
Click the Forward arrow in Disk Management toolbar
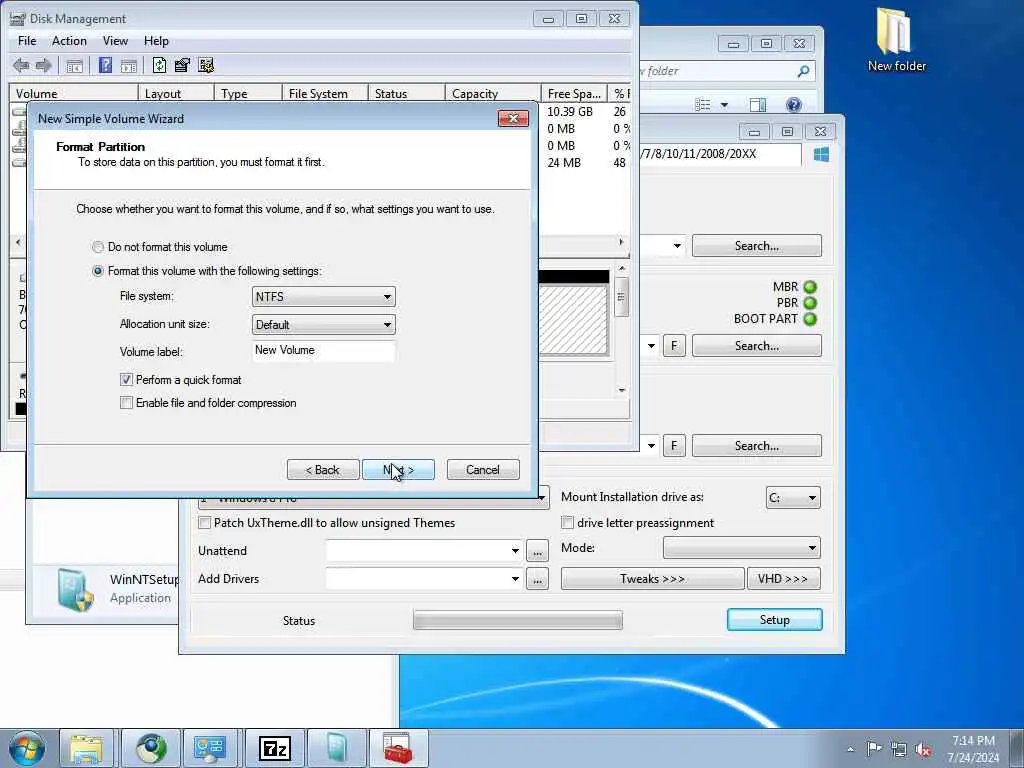(x=44, y=65)
